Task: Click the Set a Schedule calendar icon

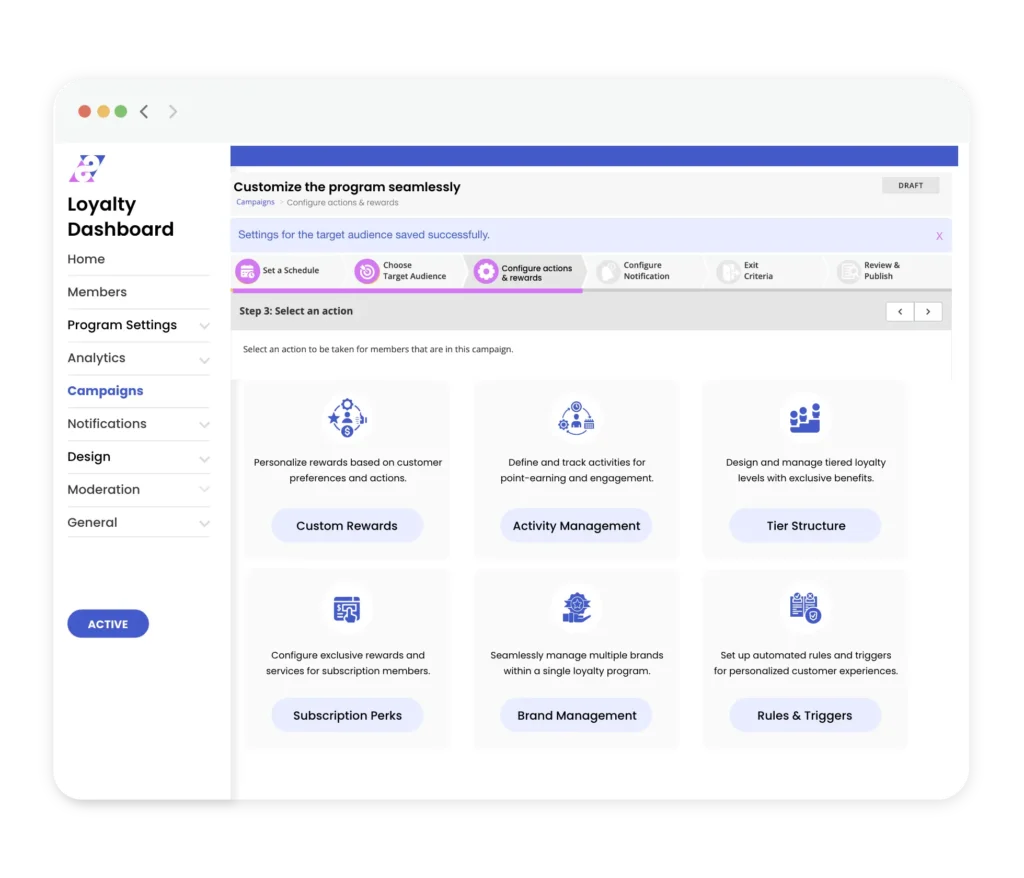Action: [x=247, y=271]
